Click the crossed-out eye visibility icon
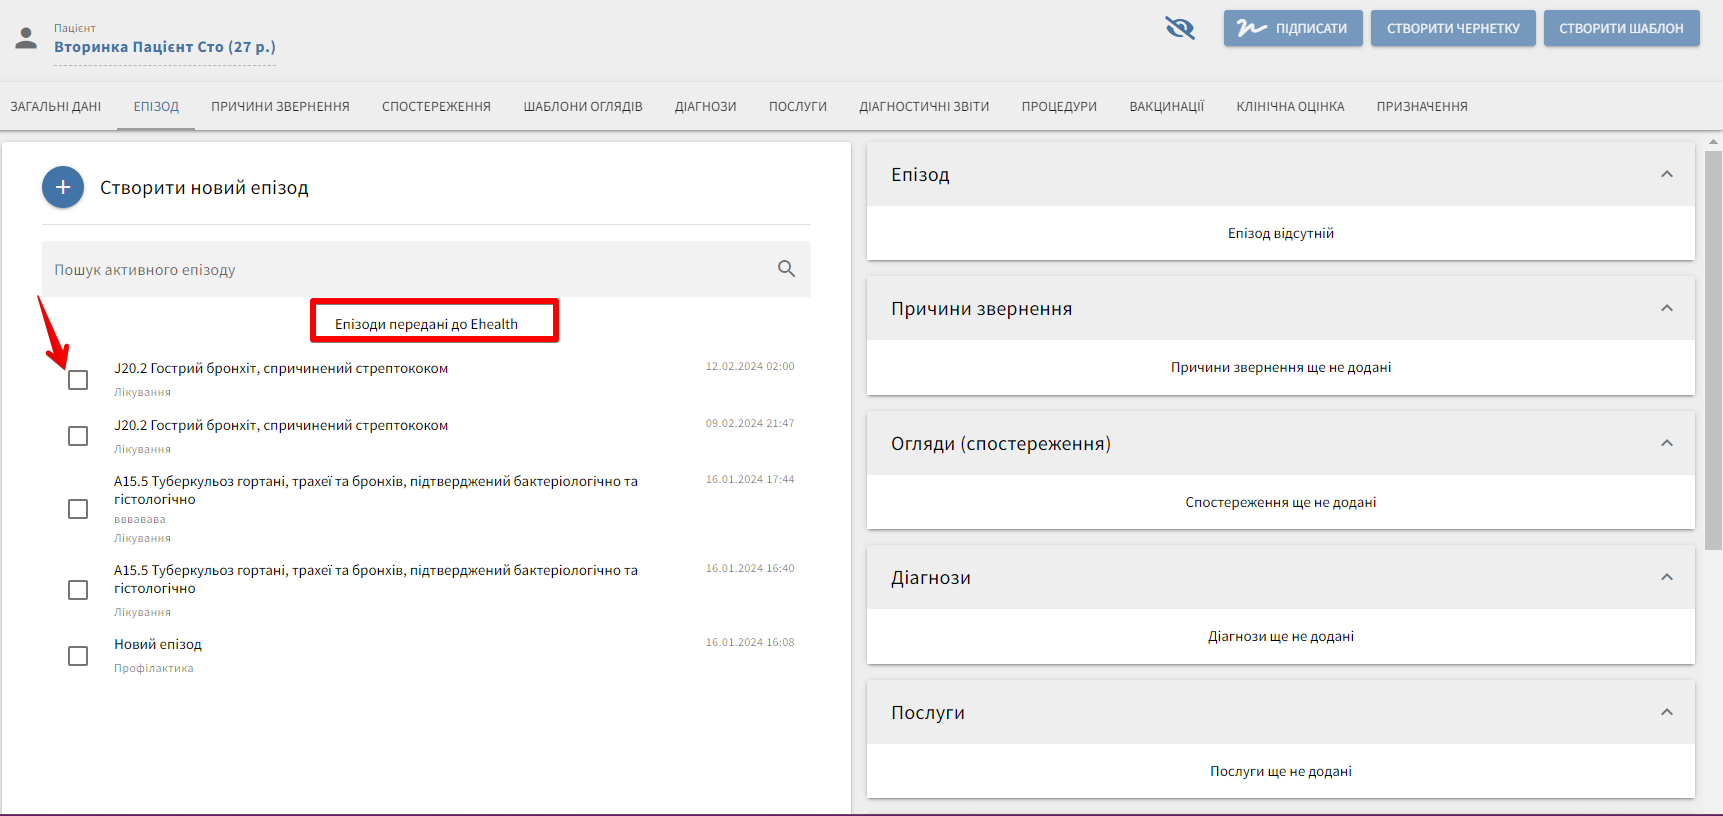 [1180, 28]
